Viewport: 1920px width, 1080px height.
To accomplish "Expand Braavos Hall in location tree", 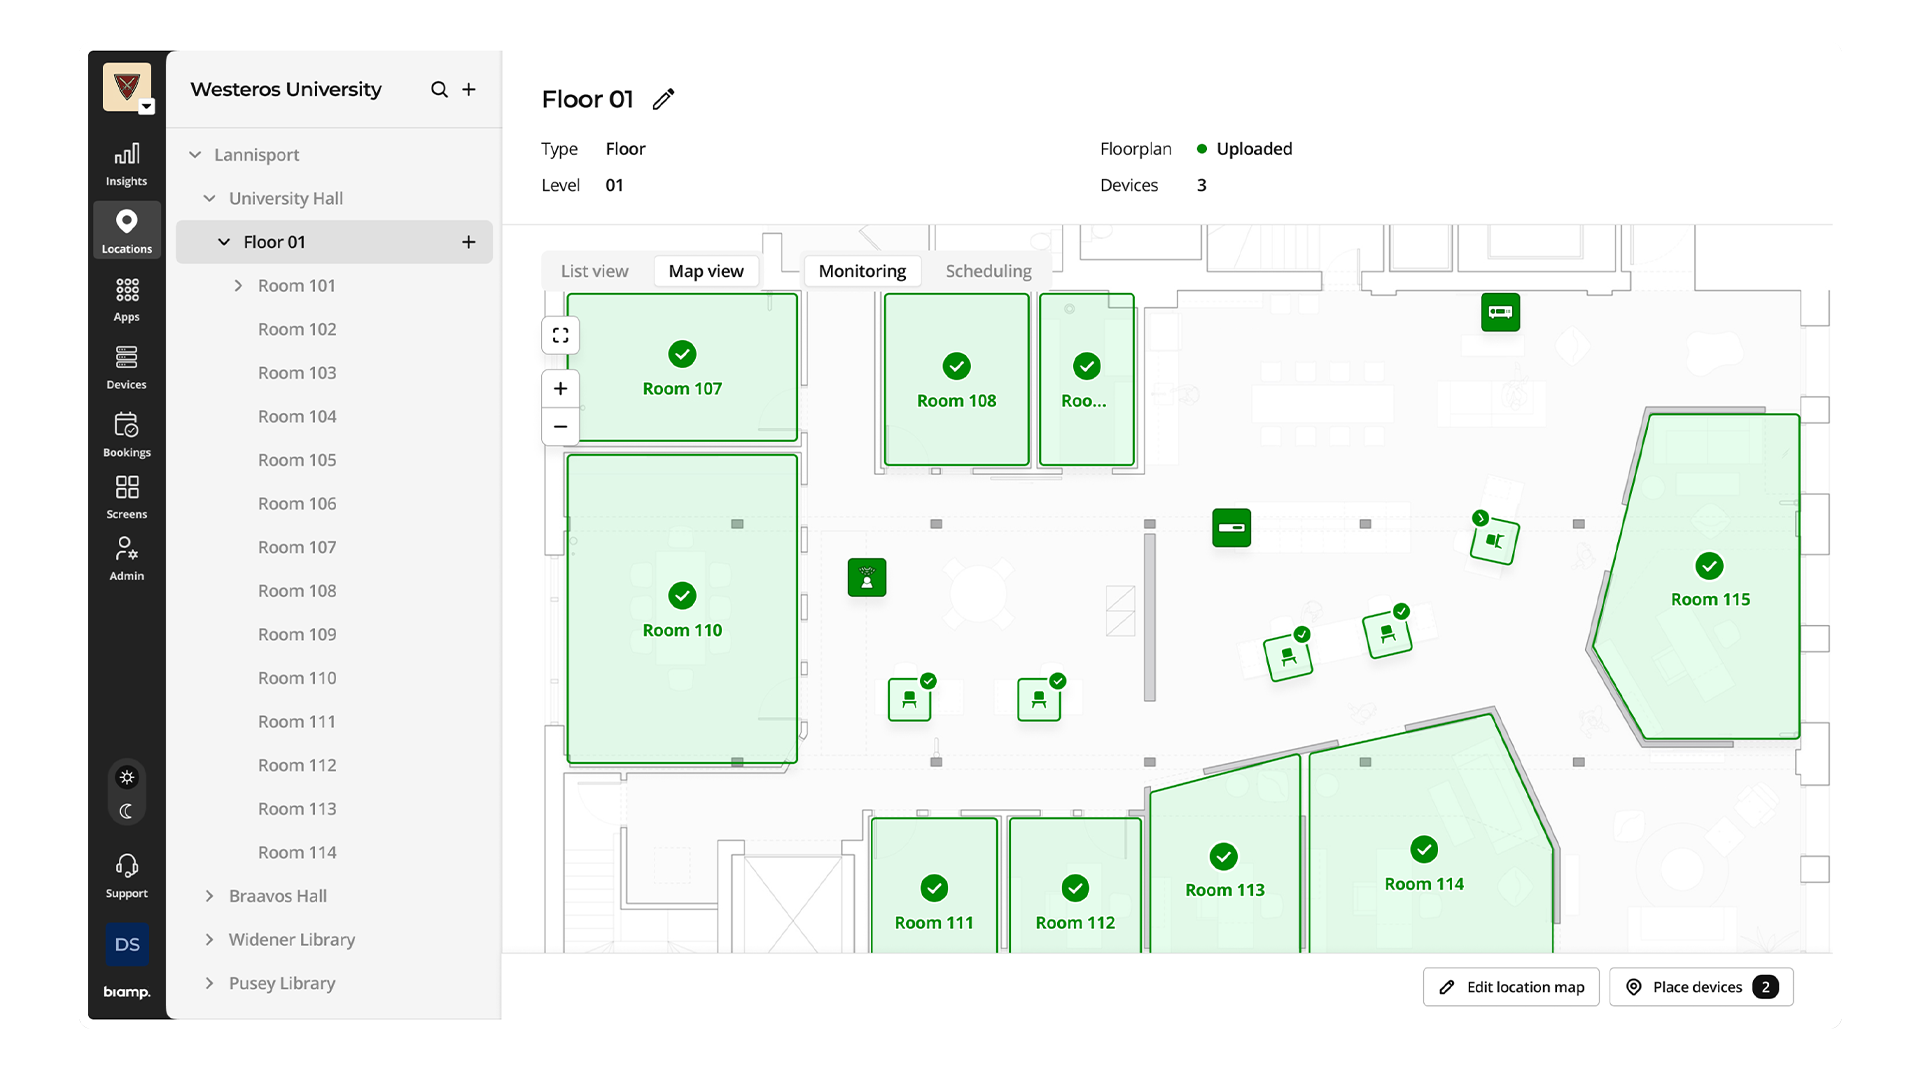I will coord(209,896).
